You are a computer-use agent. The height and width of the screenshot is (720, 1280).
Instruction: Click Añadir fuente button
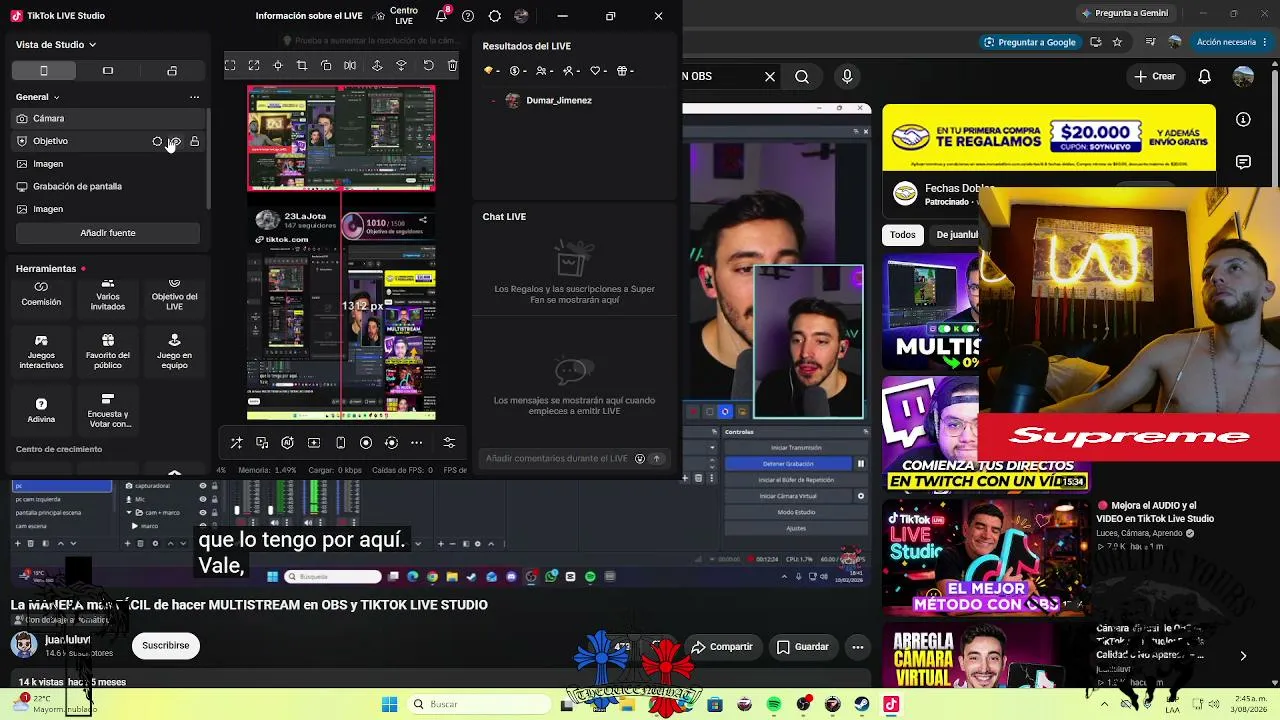(x=108, y=233)
